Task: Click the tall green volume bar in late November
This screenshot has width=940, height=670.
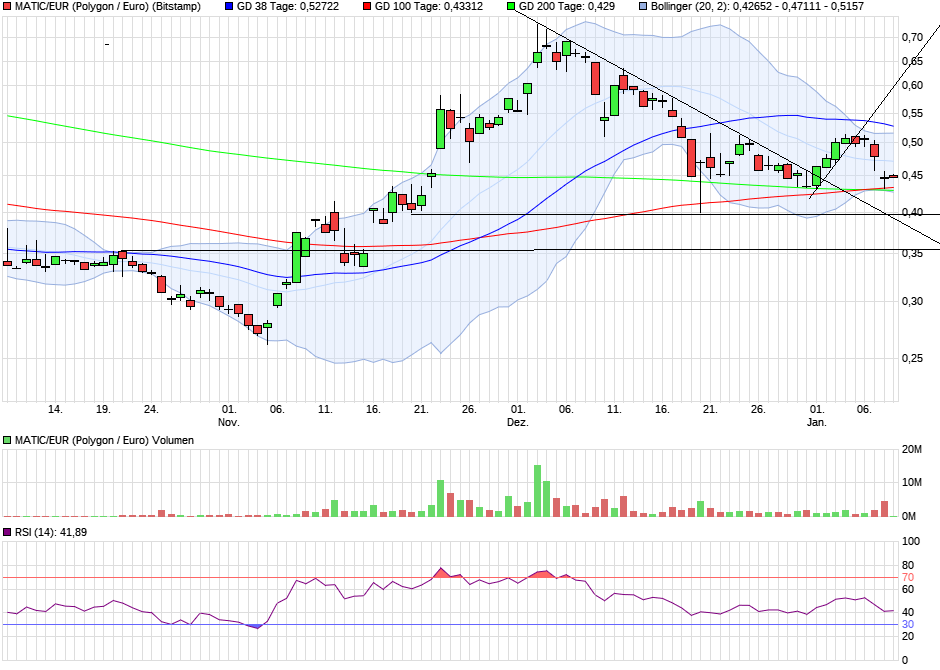Action: click(440, 498)
